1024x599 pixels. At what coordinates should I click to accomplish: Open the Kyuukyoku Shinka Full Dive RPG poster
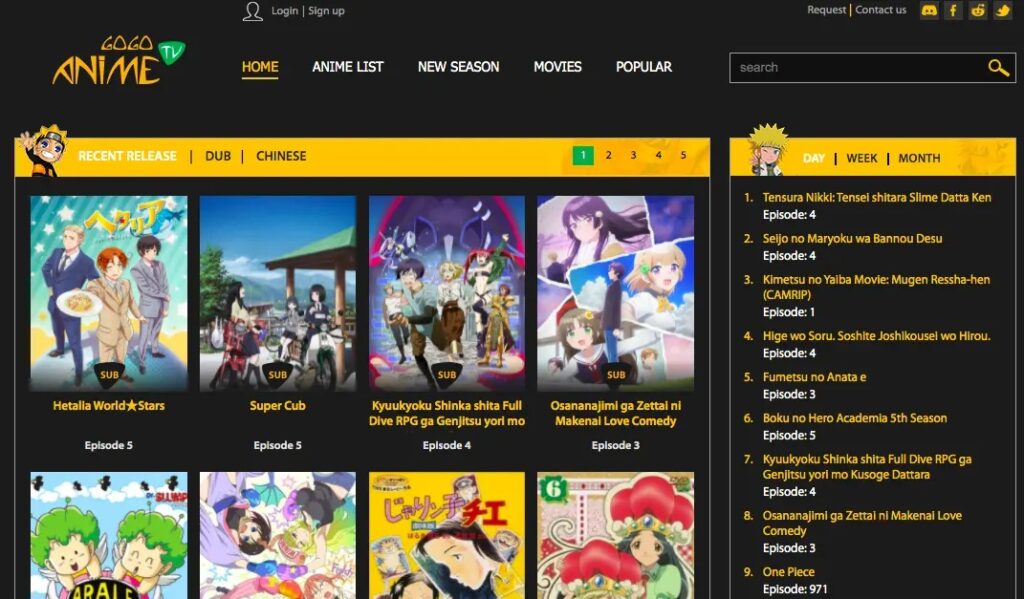pos(447,293)
